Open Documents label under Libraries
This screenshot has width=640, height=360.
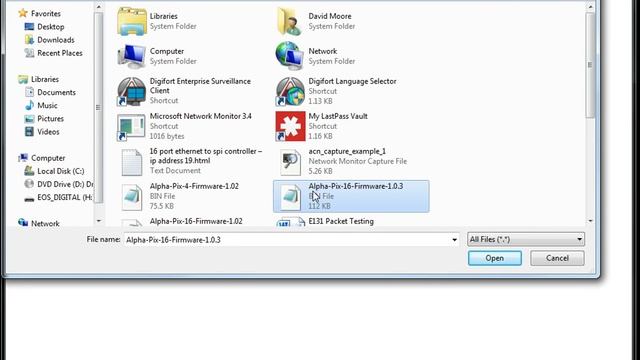click(56, 92)
